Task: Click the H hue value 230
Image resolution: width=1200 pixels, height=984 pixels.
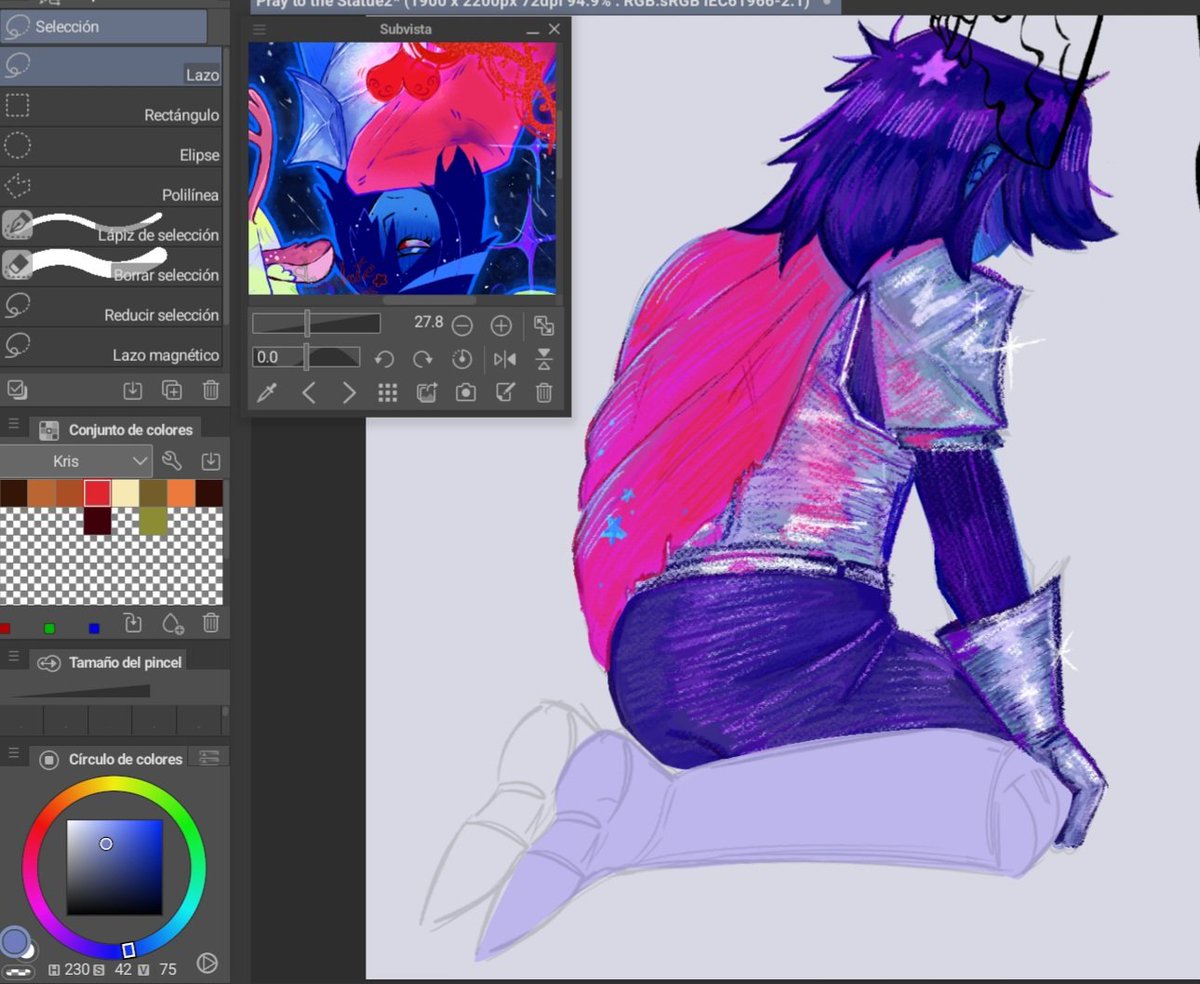Action: 76,969
